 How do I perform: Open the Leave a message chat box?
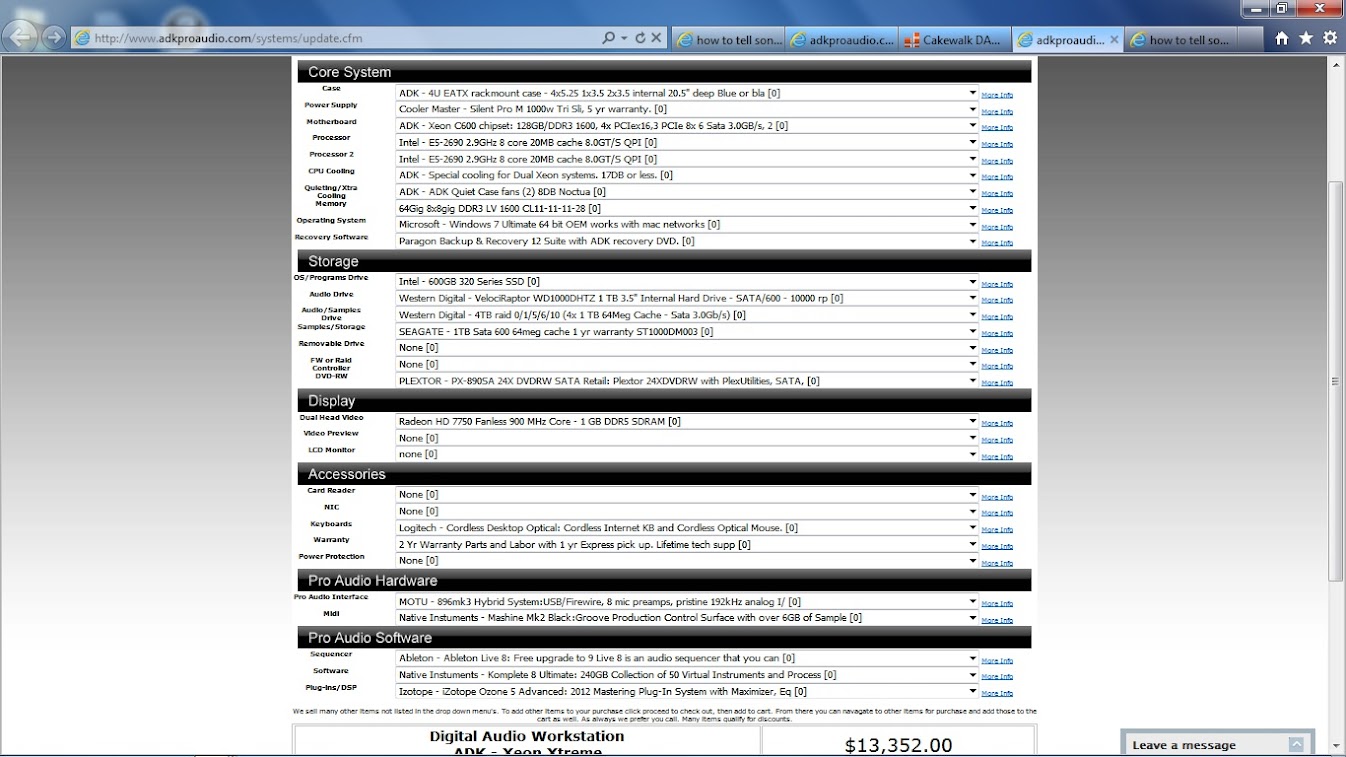tap(1217, 744)
